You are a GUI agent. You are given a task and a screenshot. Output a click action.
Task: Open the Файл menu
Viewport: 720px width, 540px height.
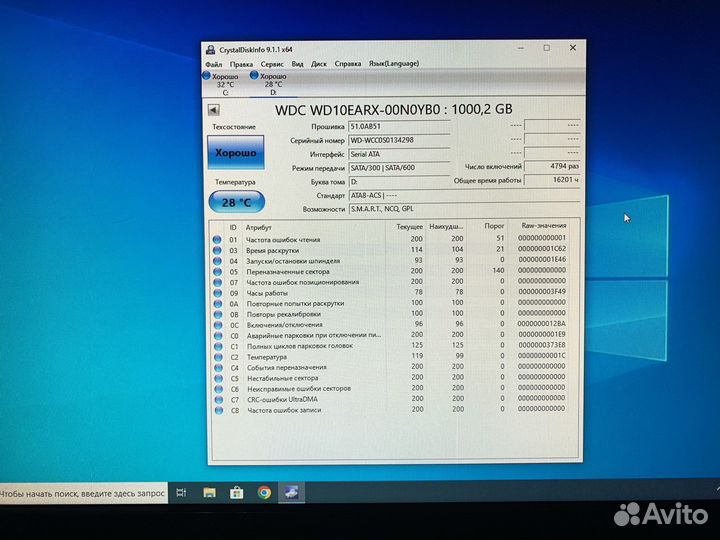click(214, 64)
